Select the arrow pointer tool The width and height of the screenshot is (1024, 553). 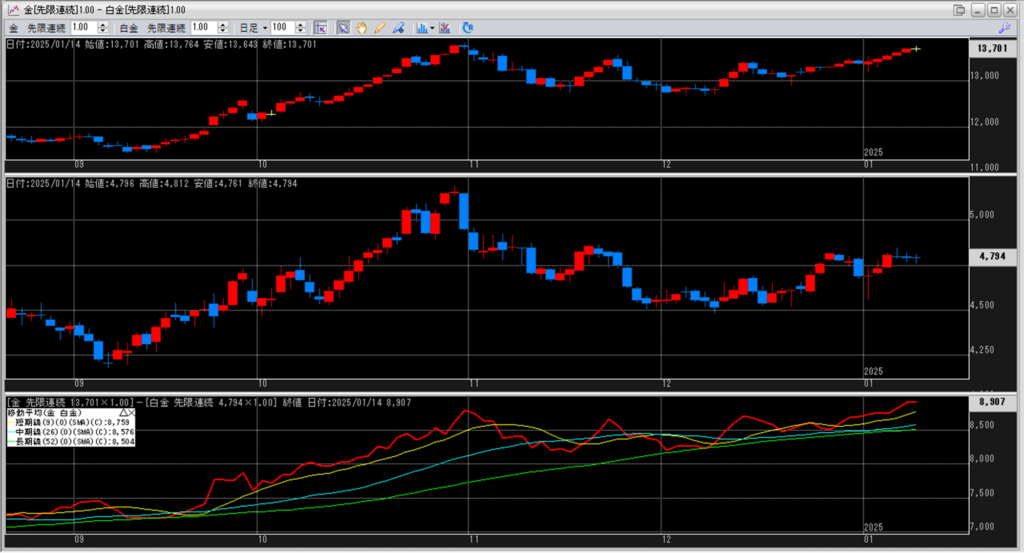pyautogui.click(x=343, y=28)
